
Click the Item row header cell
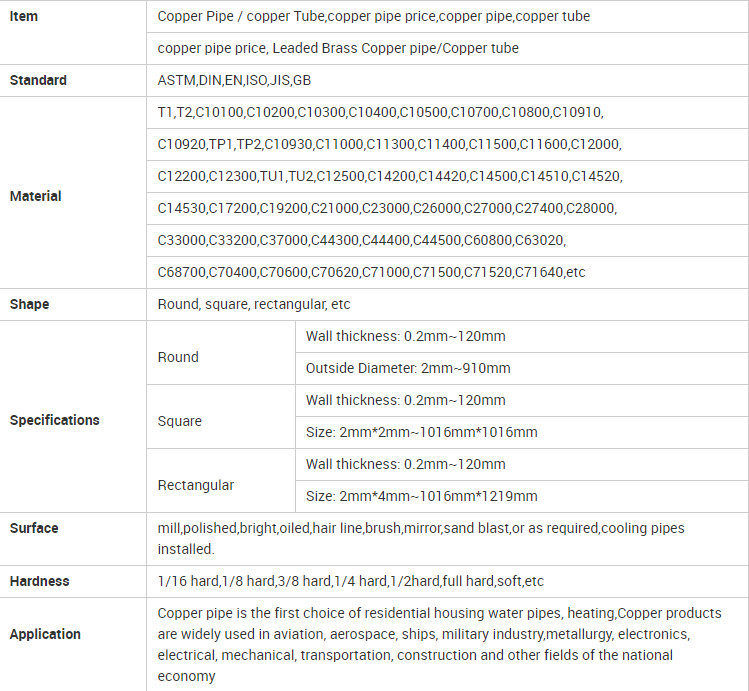coord(73,32)
